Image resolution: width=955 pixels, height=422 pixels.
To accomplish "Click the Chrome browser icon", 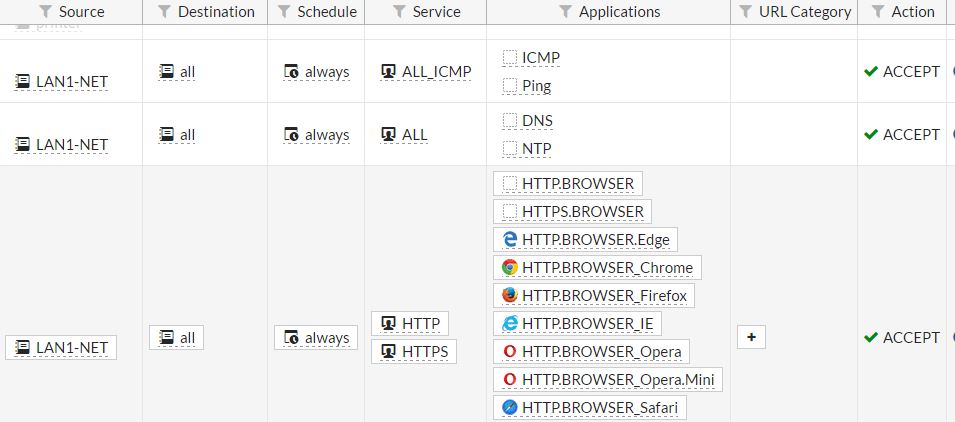I will tap(510, 268).
